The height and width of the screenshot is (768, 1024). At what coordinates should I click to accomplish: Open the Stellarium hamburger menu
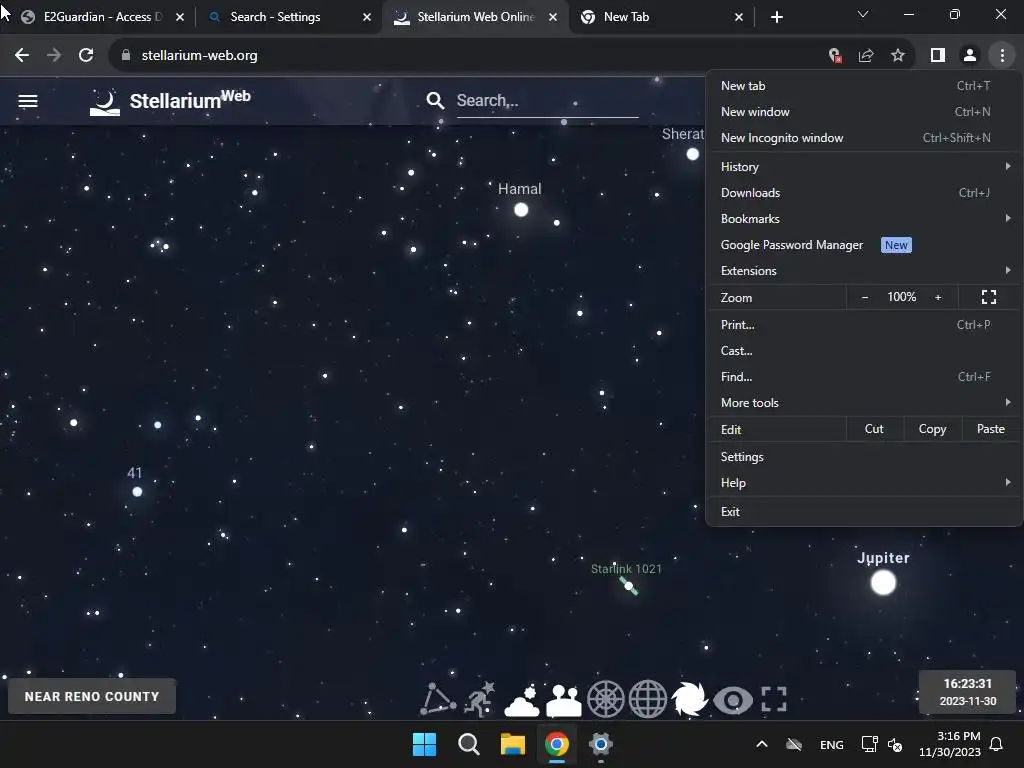tap(28, 101)
